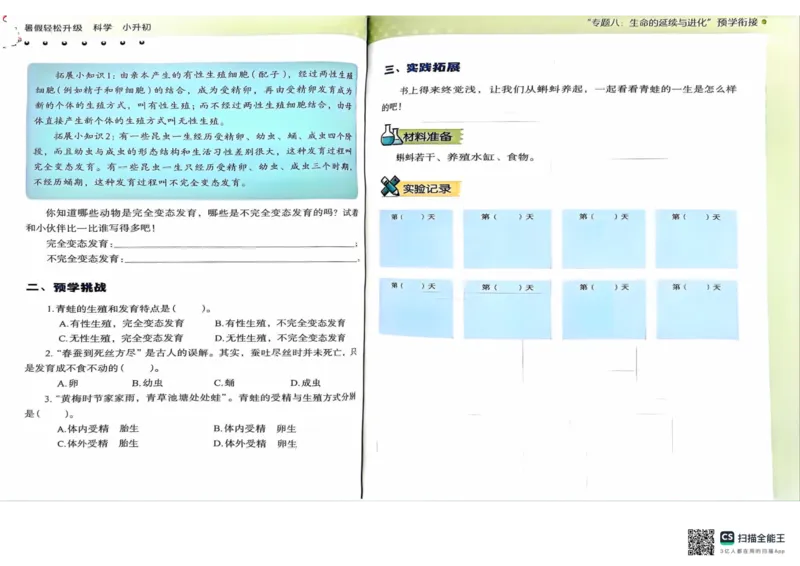
Task: Click the header 专题八:生命的延续与进化
Action: coord(649,22)
